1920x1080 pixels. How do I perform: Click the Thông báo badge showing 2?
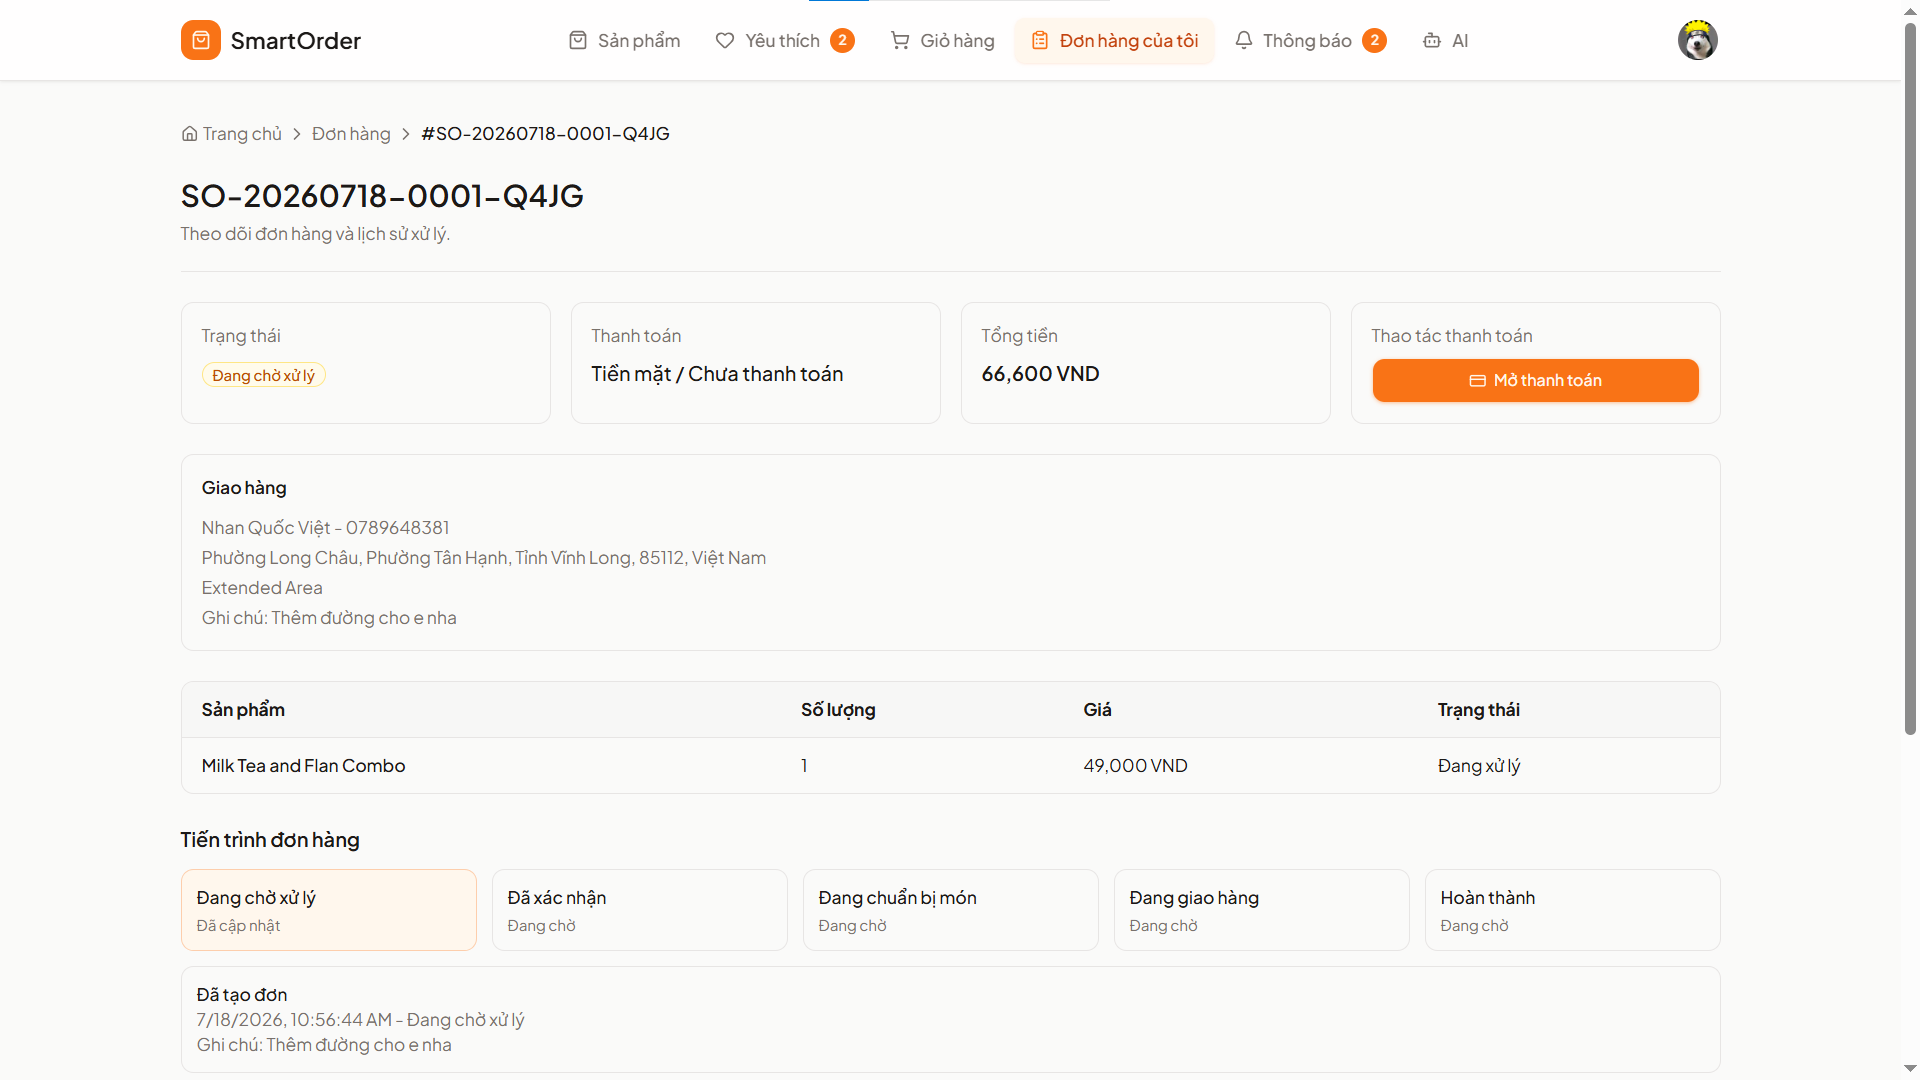pos(1374,40)
